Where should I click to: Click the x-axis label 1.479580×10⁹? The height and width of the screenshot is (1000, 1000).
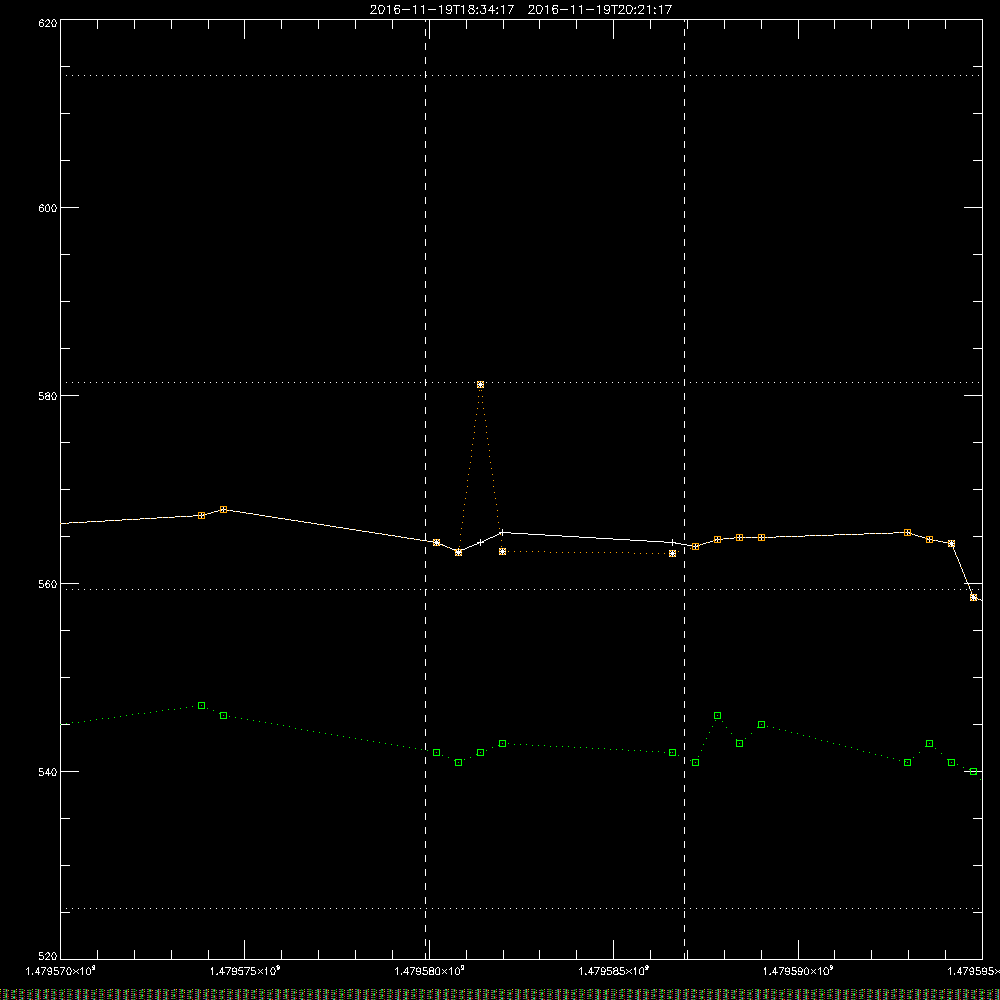pyautogui.click(x=429, y=971)
